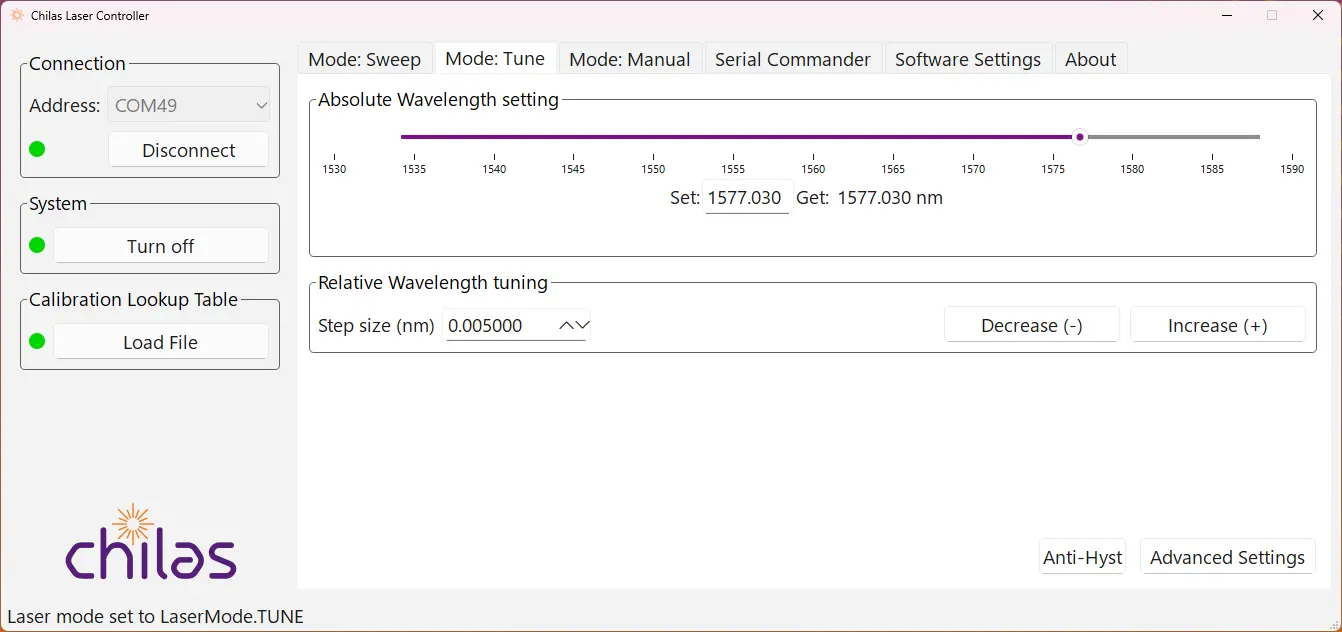
Task: Click the Decrease (-) wavelength button
Action: tap(1032, 325)
